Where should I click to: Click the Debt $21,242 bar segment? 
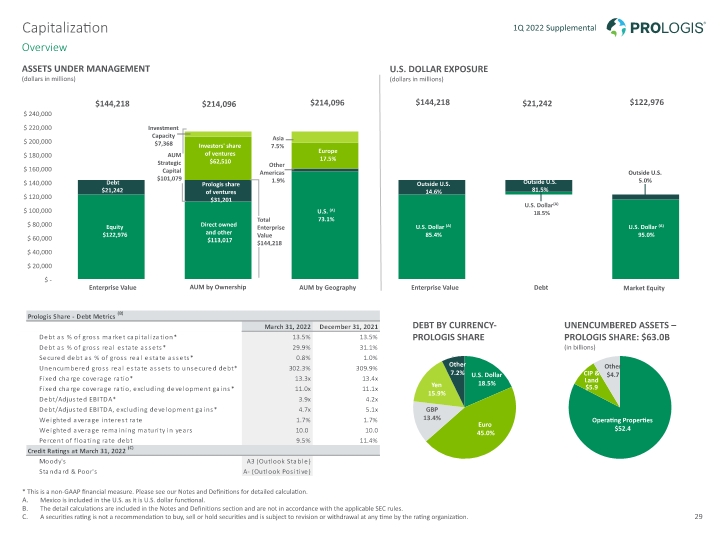[111, 187]
